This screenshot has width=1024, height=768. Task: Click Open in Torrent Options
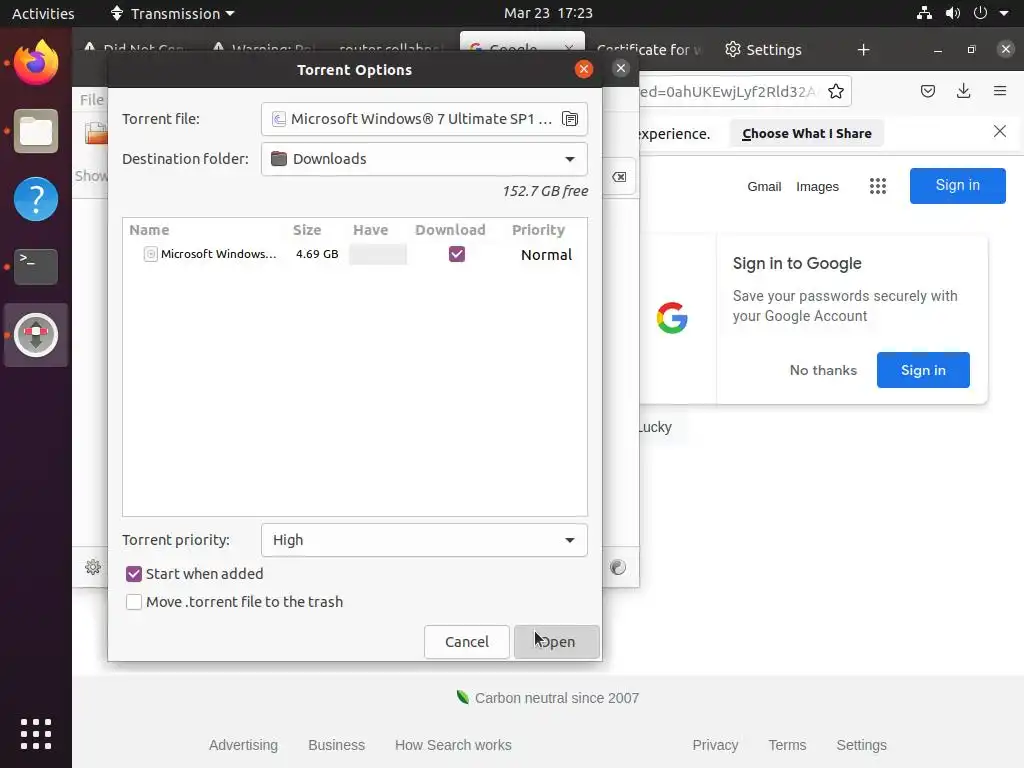pos(556,642)
